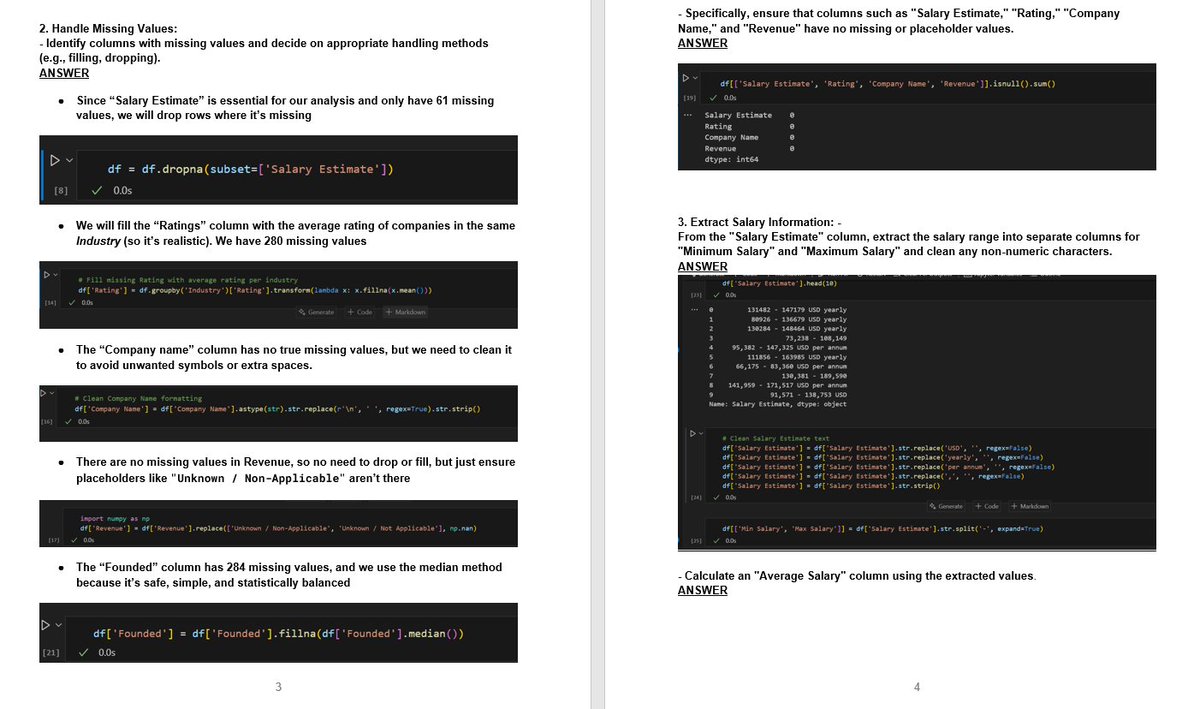
Task: Run the isnull().sum() check cell
Action: 686,77
